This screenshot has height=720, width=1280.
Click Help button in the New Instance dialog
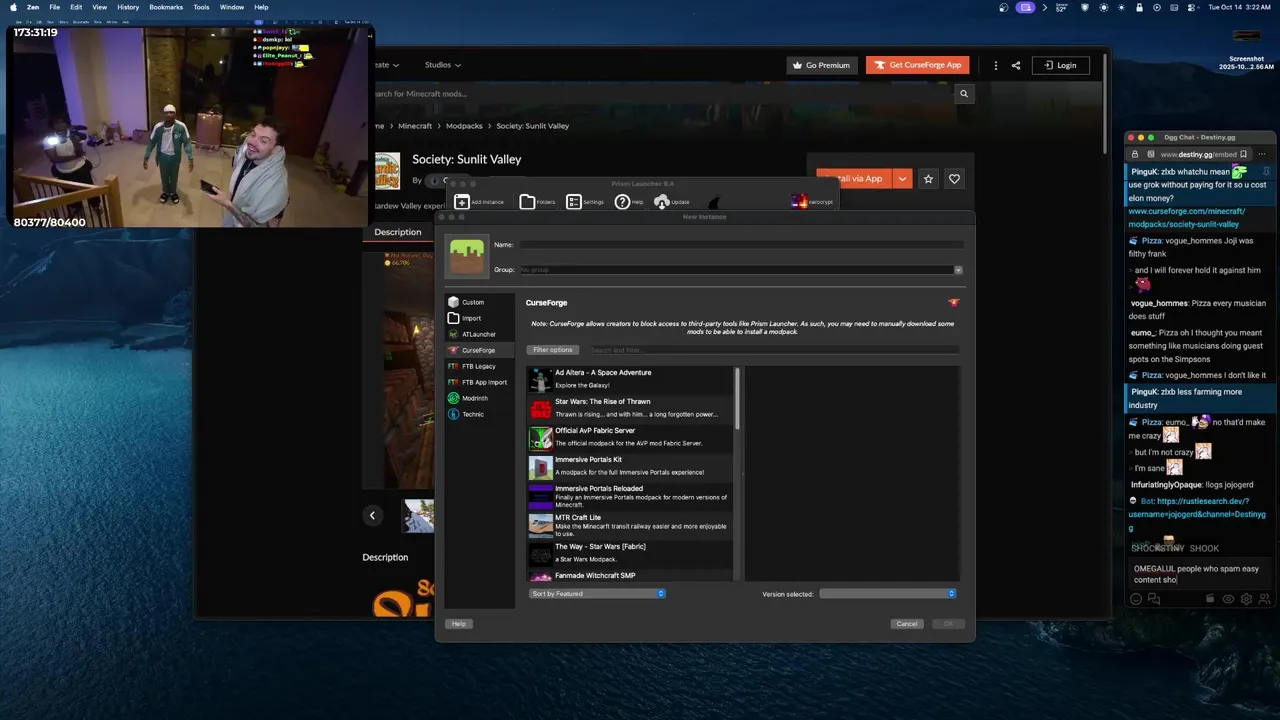(458, 624)
